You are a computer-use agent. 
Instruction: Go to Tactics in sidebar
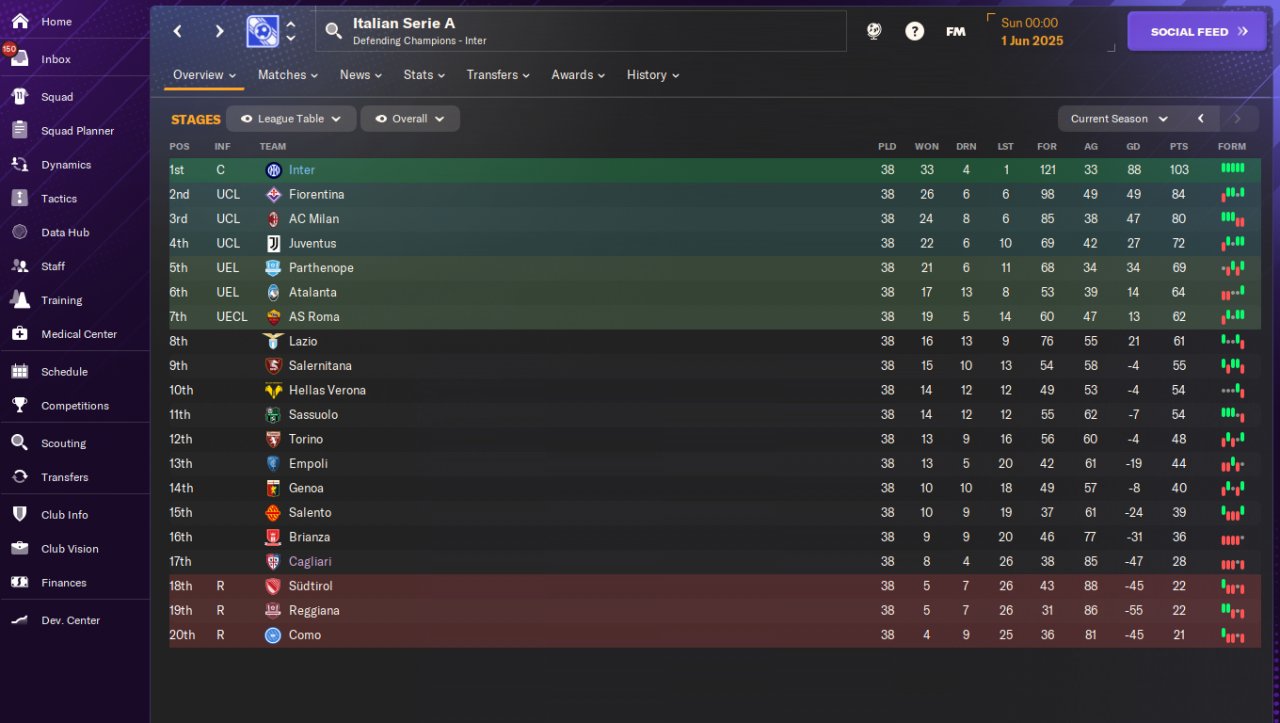tap(58, 199)
